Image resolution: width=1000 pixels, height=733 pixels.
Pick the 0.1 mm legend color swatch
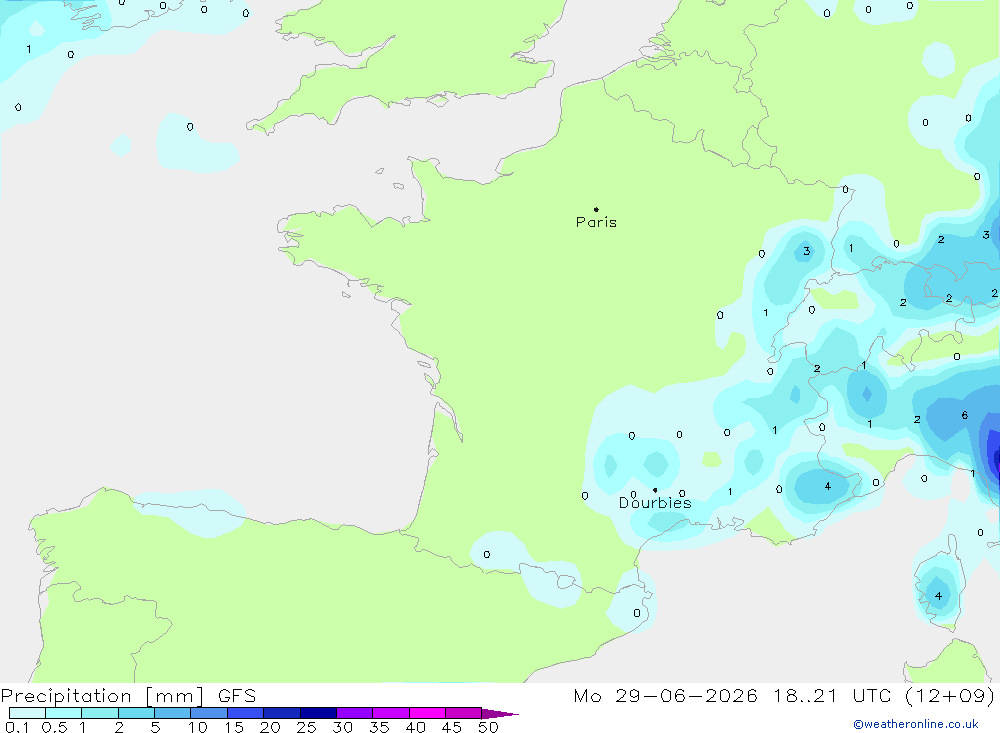pos(27,713)
